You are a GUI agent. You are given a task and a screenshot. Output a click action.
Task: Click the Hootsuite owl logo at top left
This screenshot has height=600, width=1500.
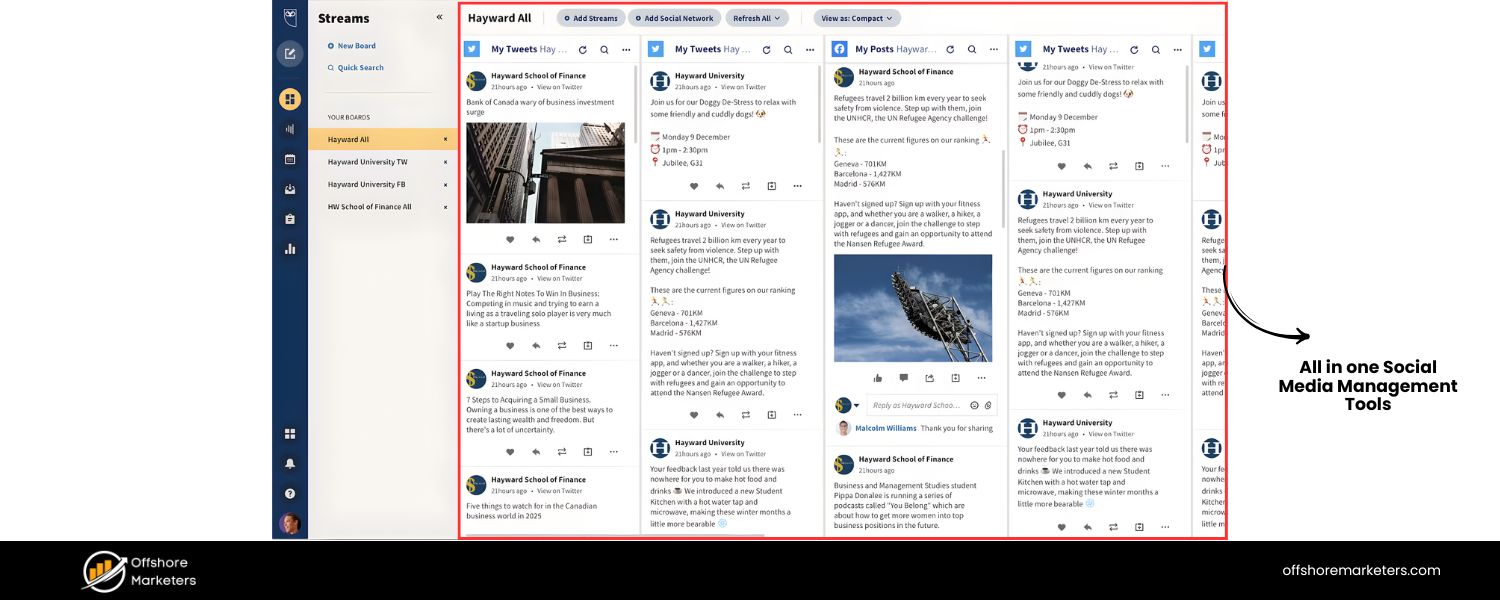290,17
